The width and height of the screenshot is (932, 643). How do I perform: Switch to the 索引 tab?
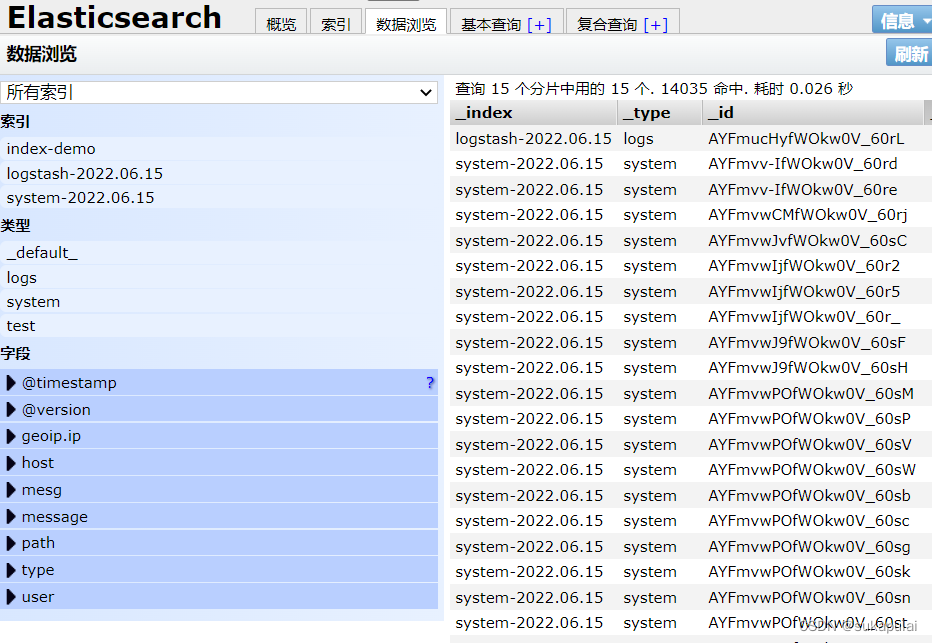[336, 23]
